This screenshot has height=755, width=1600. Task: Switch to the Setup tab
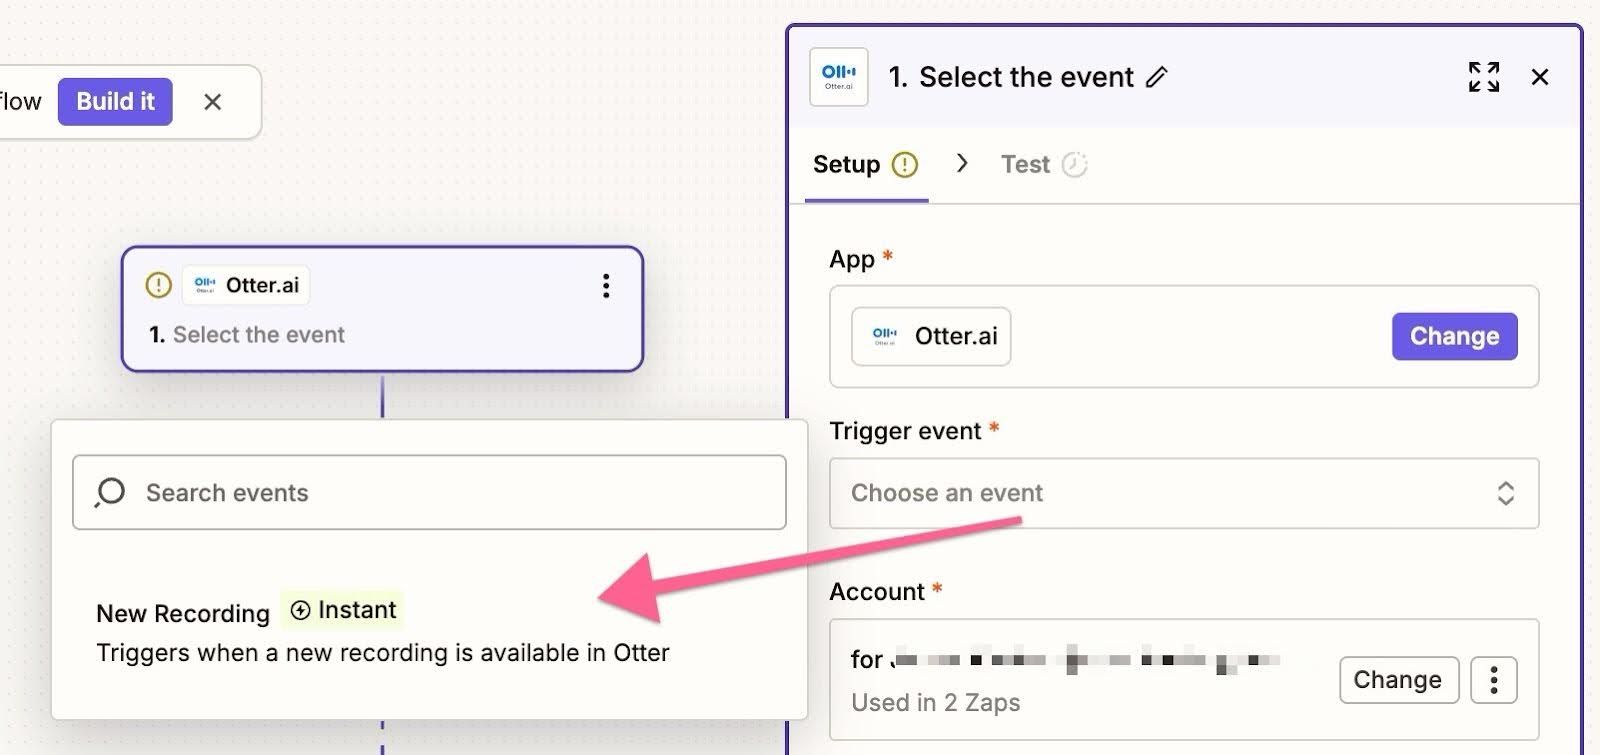tap(866, 165)
